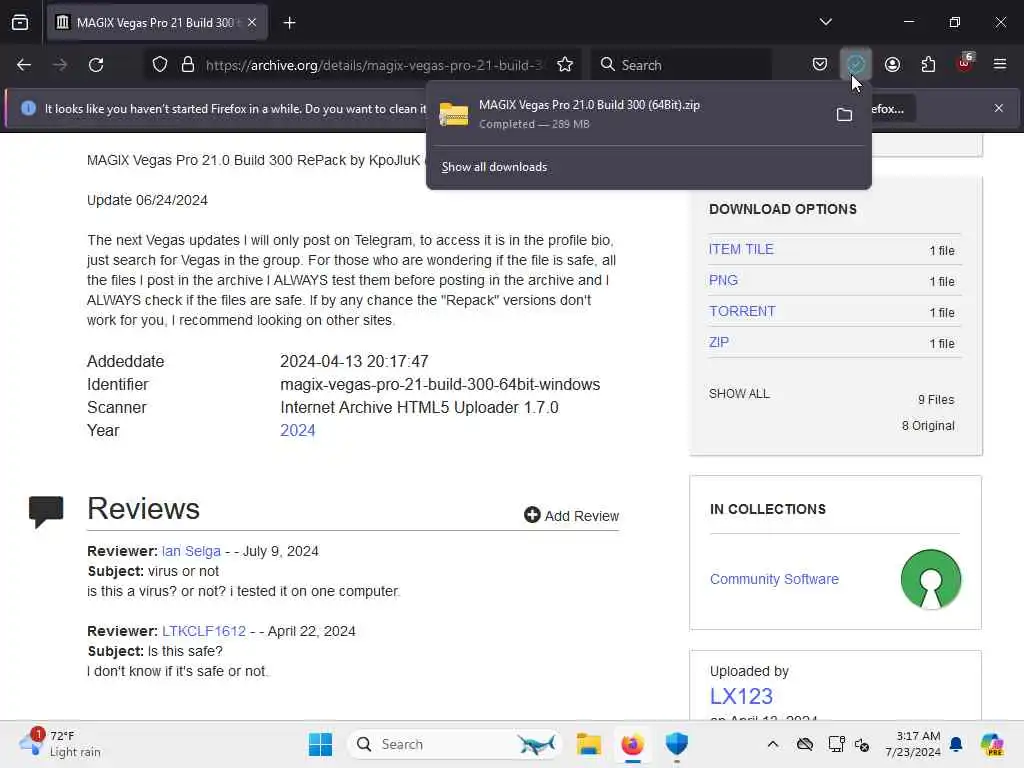Open the weather widget in taskbar
The image size is (1024, 768).
[59, 744]
